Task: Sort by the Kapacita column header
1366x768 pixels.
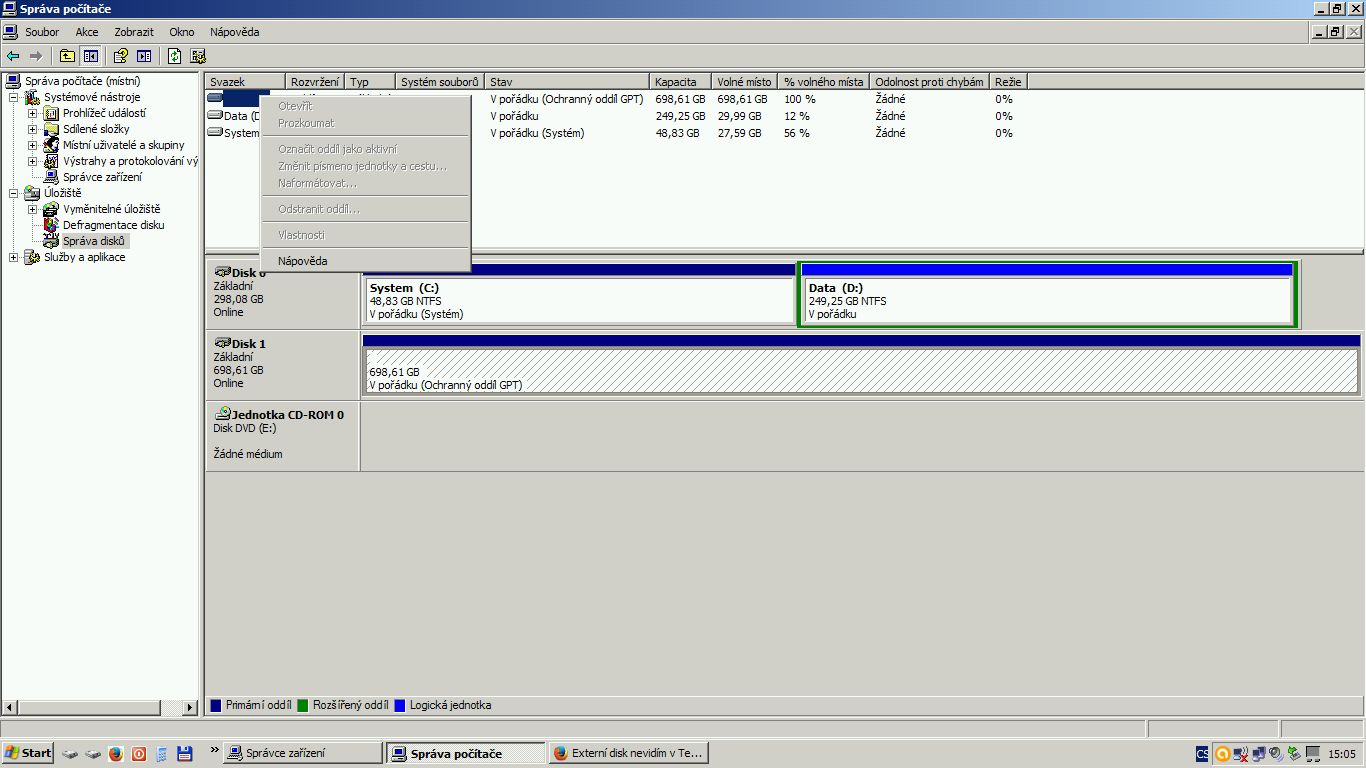Action: (680, 81)
